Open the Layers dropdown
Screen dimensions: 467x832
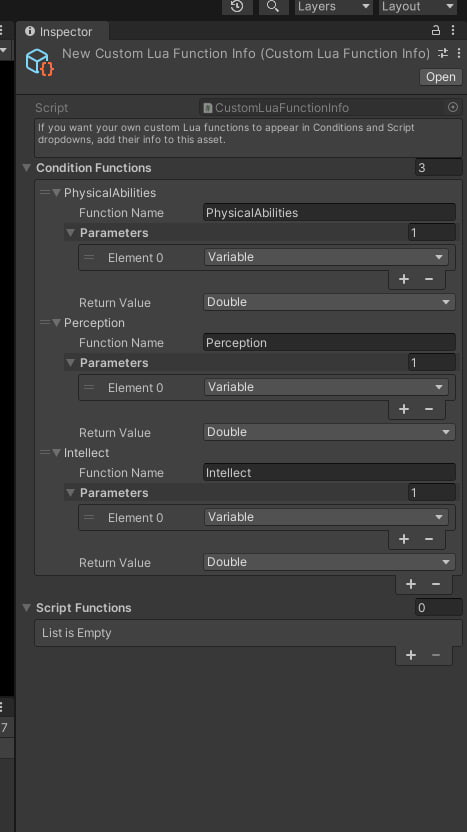[334, 6]
